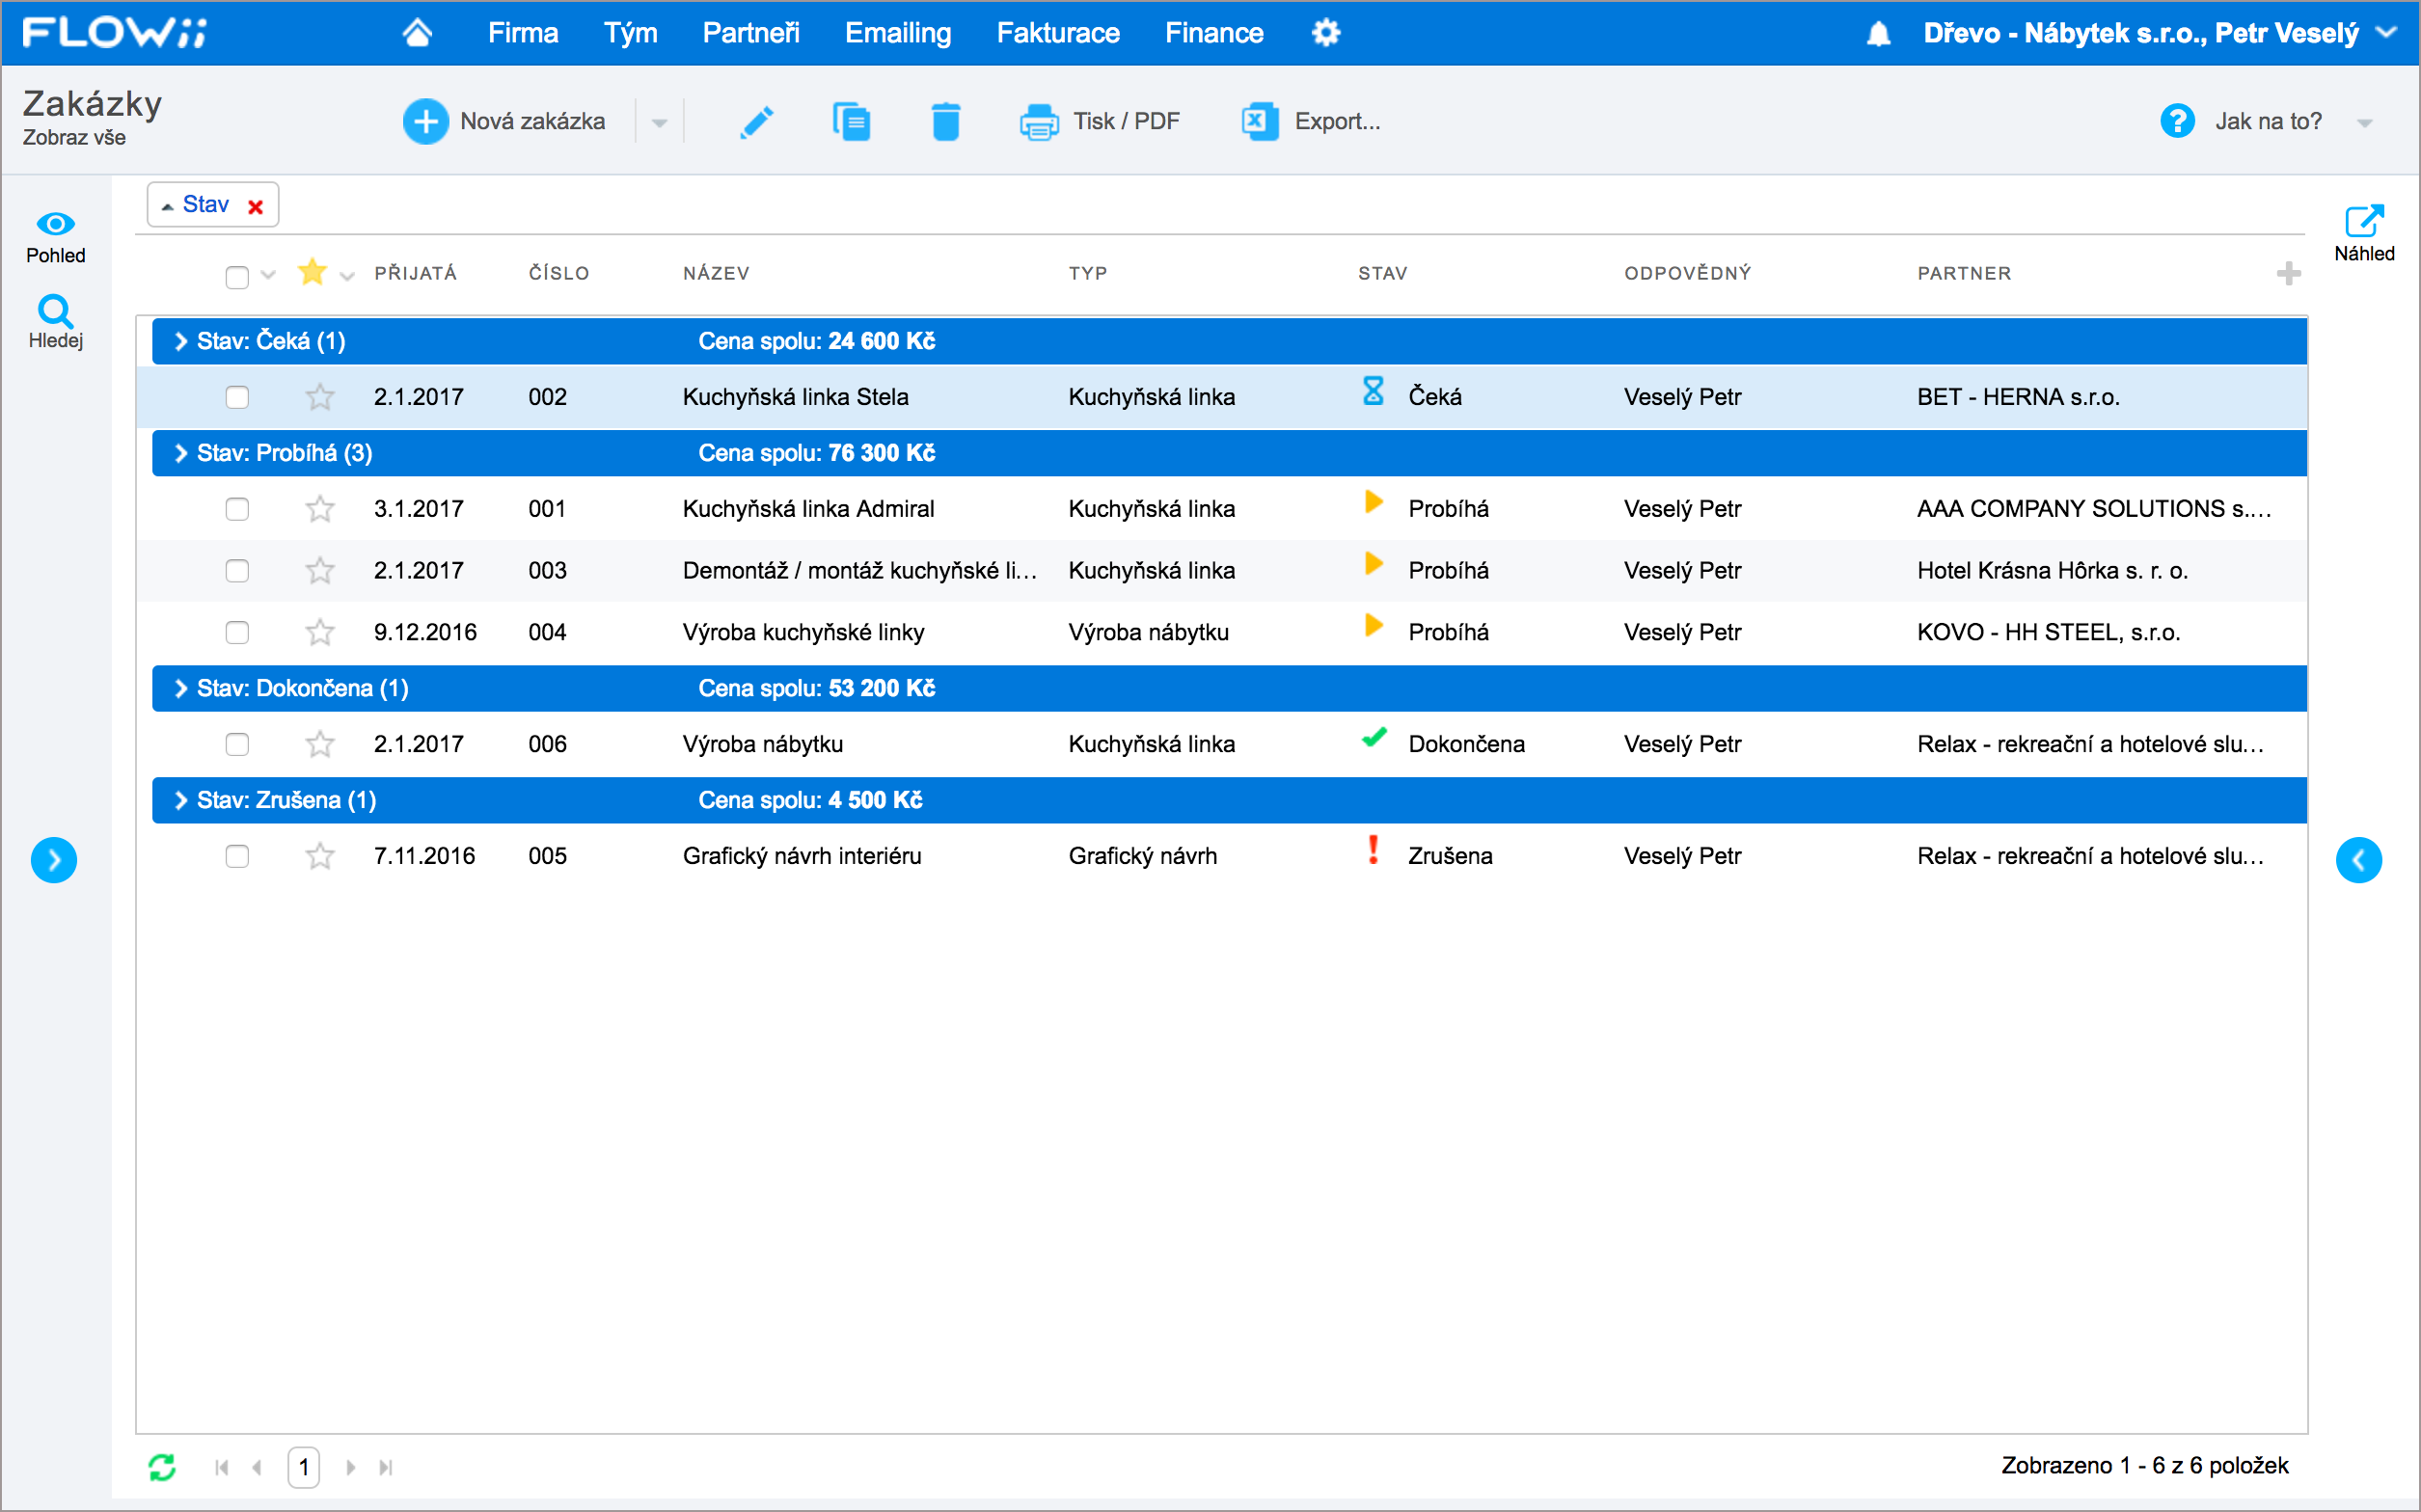This screenshot has height=1512, width=2421.
Task: Open the Tým menu
Action: pyautogui.click(x=630, y=33)
